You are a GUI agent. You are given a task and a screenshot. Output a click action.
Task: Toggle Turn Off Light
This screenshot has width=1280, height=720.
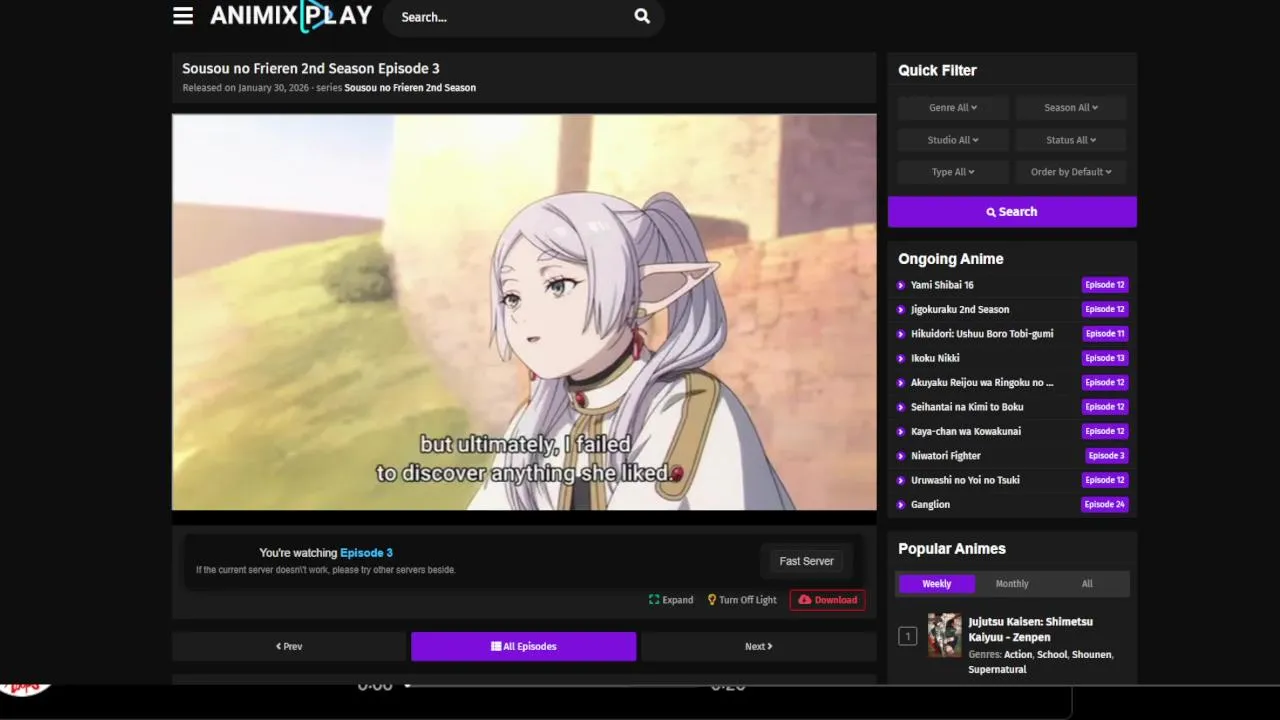click(x=742, y=600)
